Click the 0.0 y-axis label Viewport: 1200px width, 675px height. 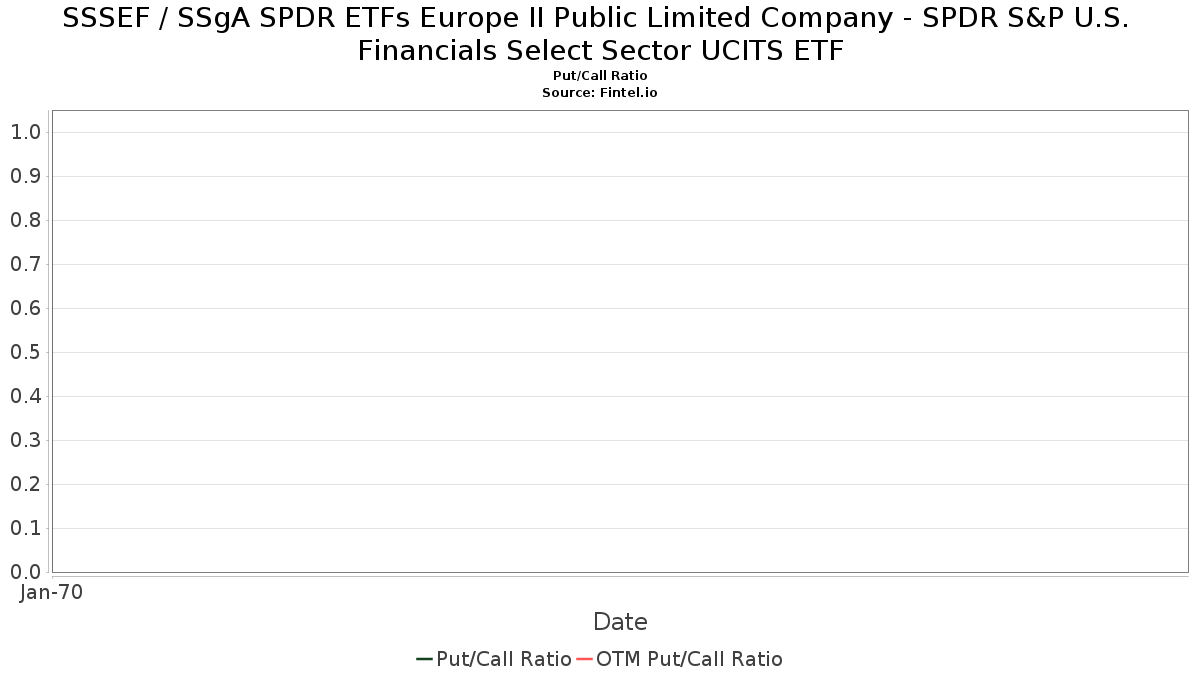coord(25,572)
